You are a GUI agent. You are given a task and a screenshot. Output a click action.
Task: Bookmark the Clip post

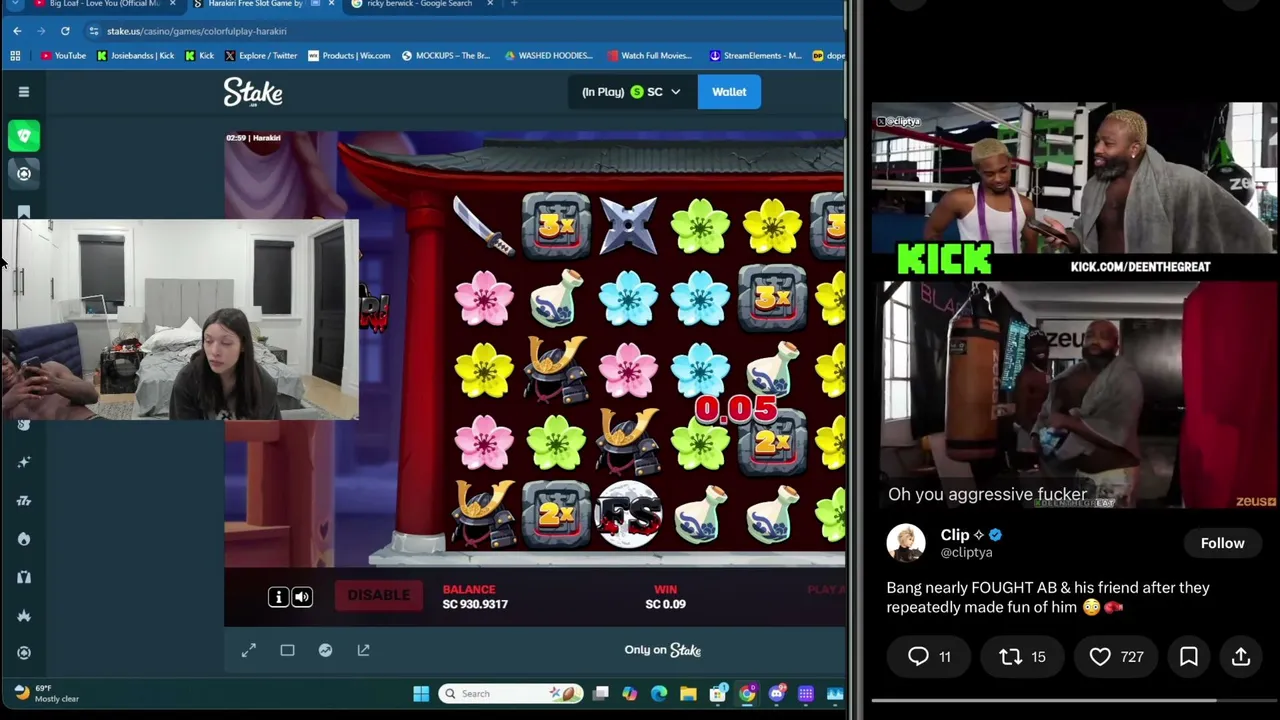pos(1189,657)
